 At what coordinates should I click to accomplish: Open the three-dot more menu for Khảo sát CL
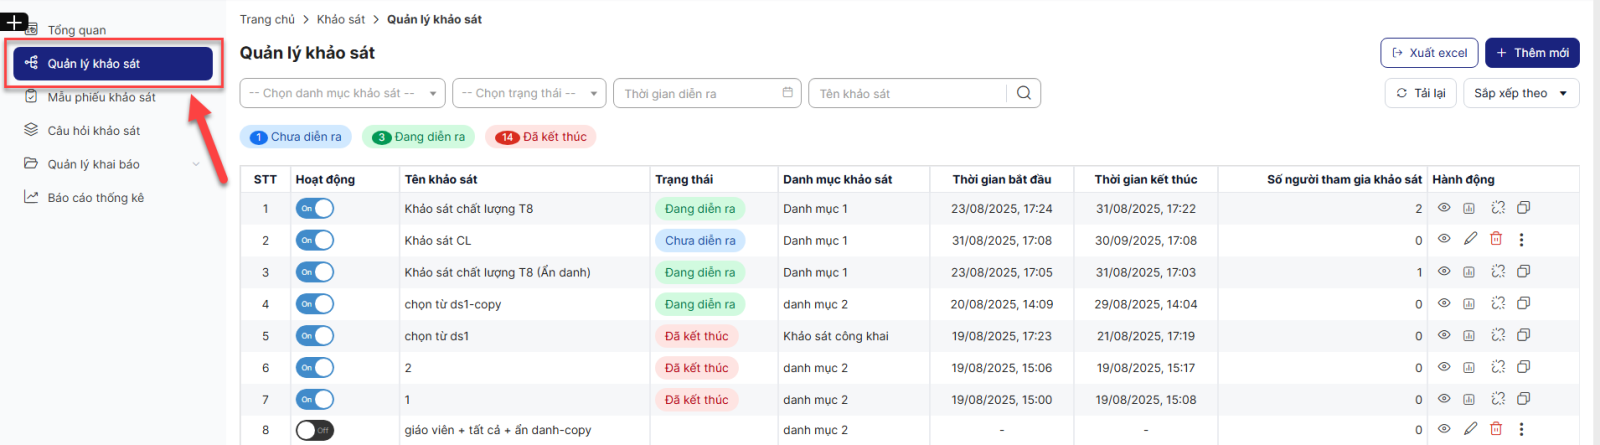pos(1522,240)
